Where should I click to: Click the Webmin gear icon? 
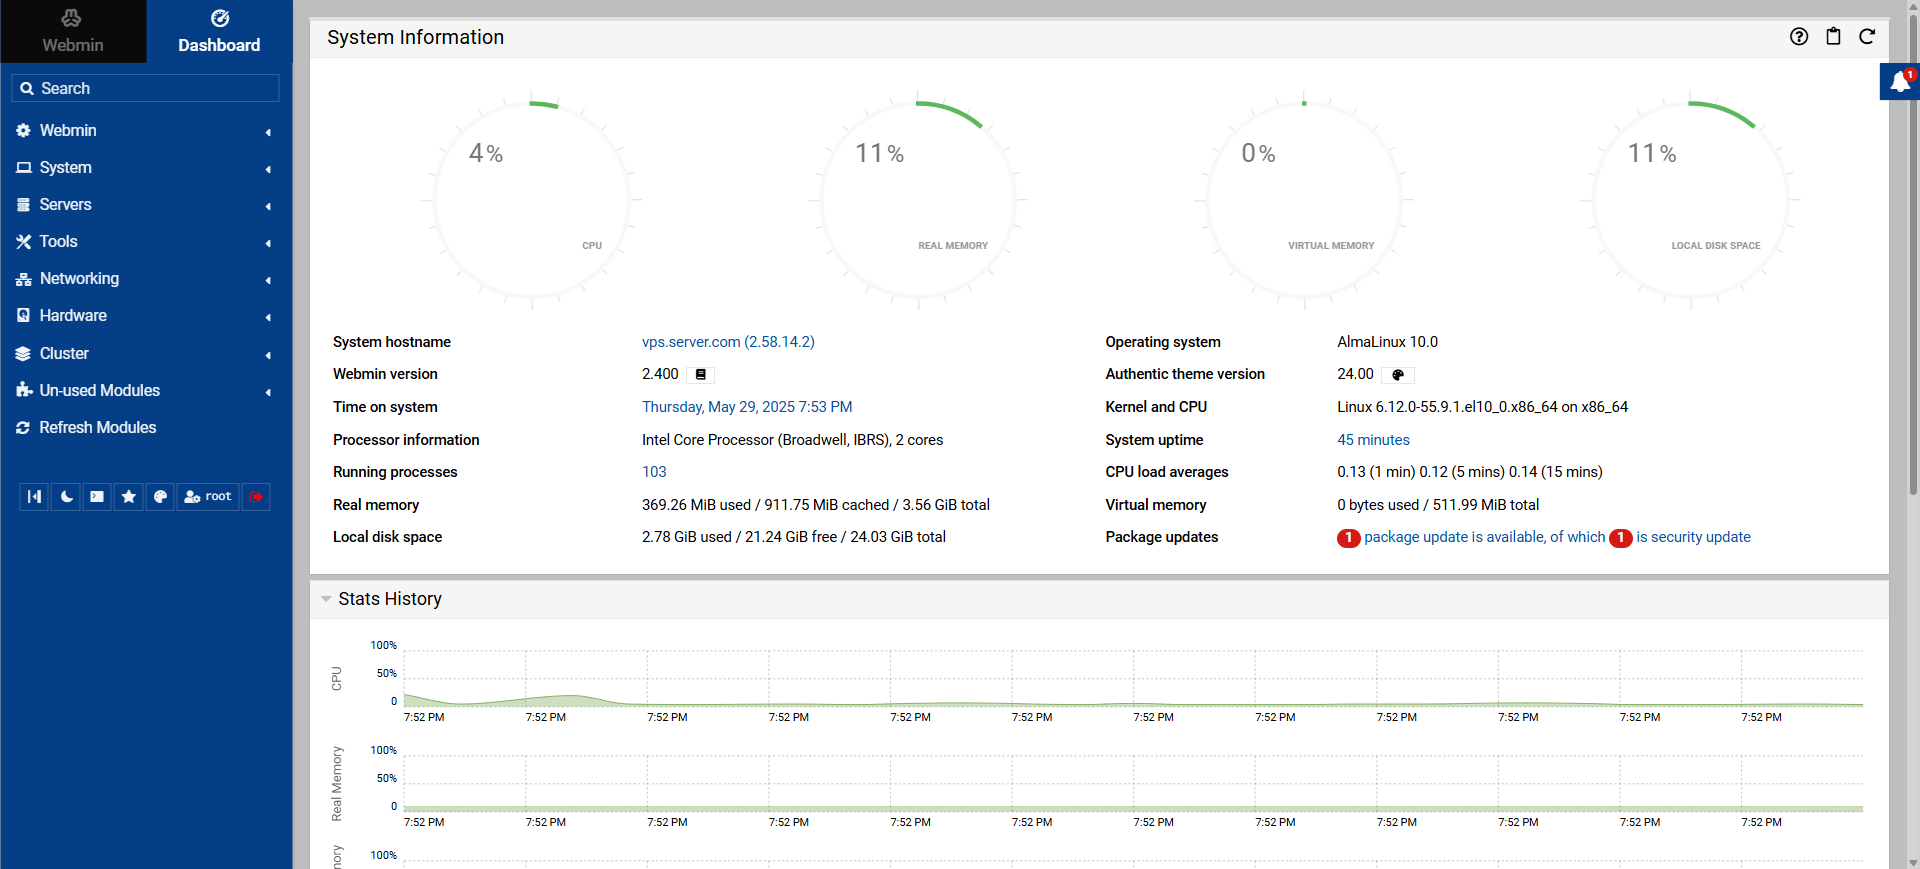pyautogui.click(x=23, y=131)
